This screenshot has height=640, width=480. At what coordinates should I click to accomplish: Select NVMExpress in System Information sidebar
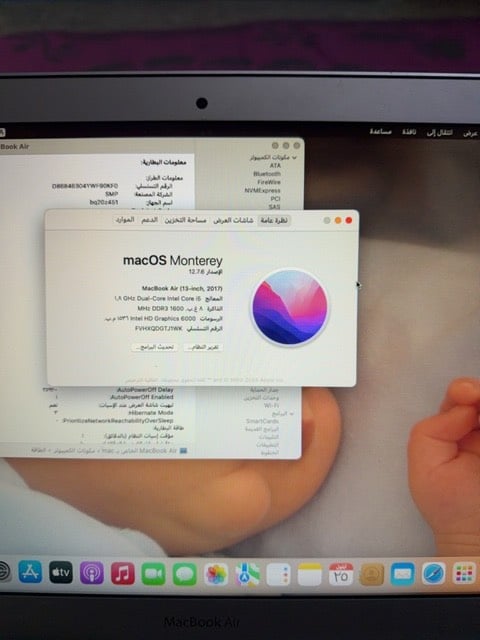tap(262, 191)
